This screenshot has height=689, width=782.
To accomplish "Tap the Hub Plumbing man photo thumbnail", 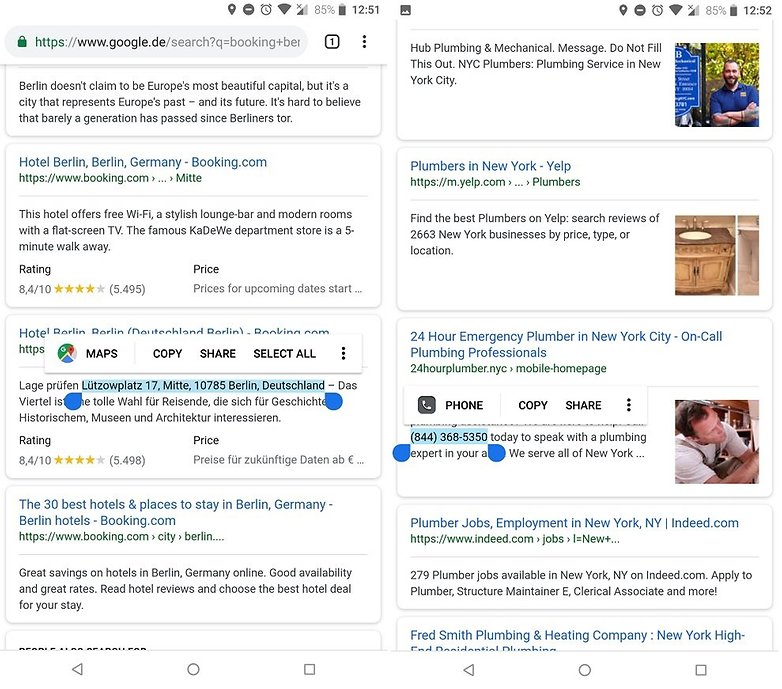I will pyautogui.click(x=717, y=85).
